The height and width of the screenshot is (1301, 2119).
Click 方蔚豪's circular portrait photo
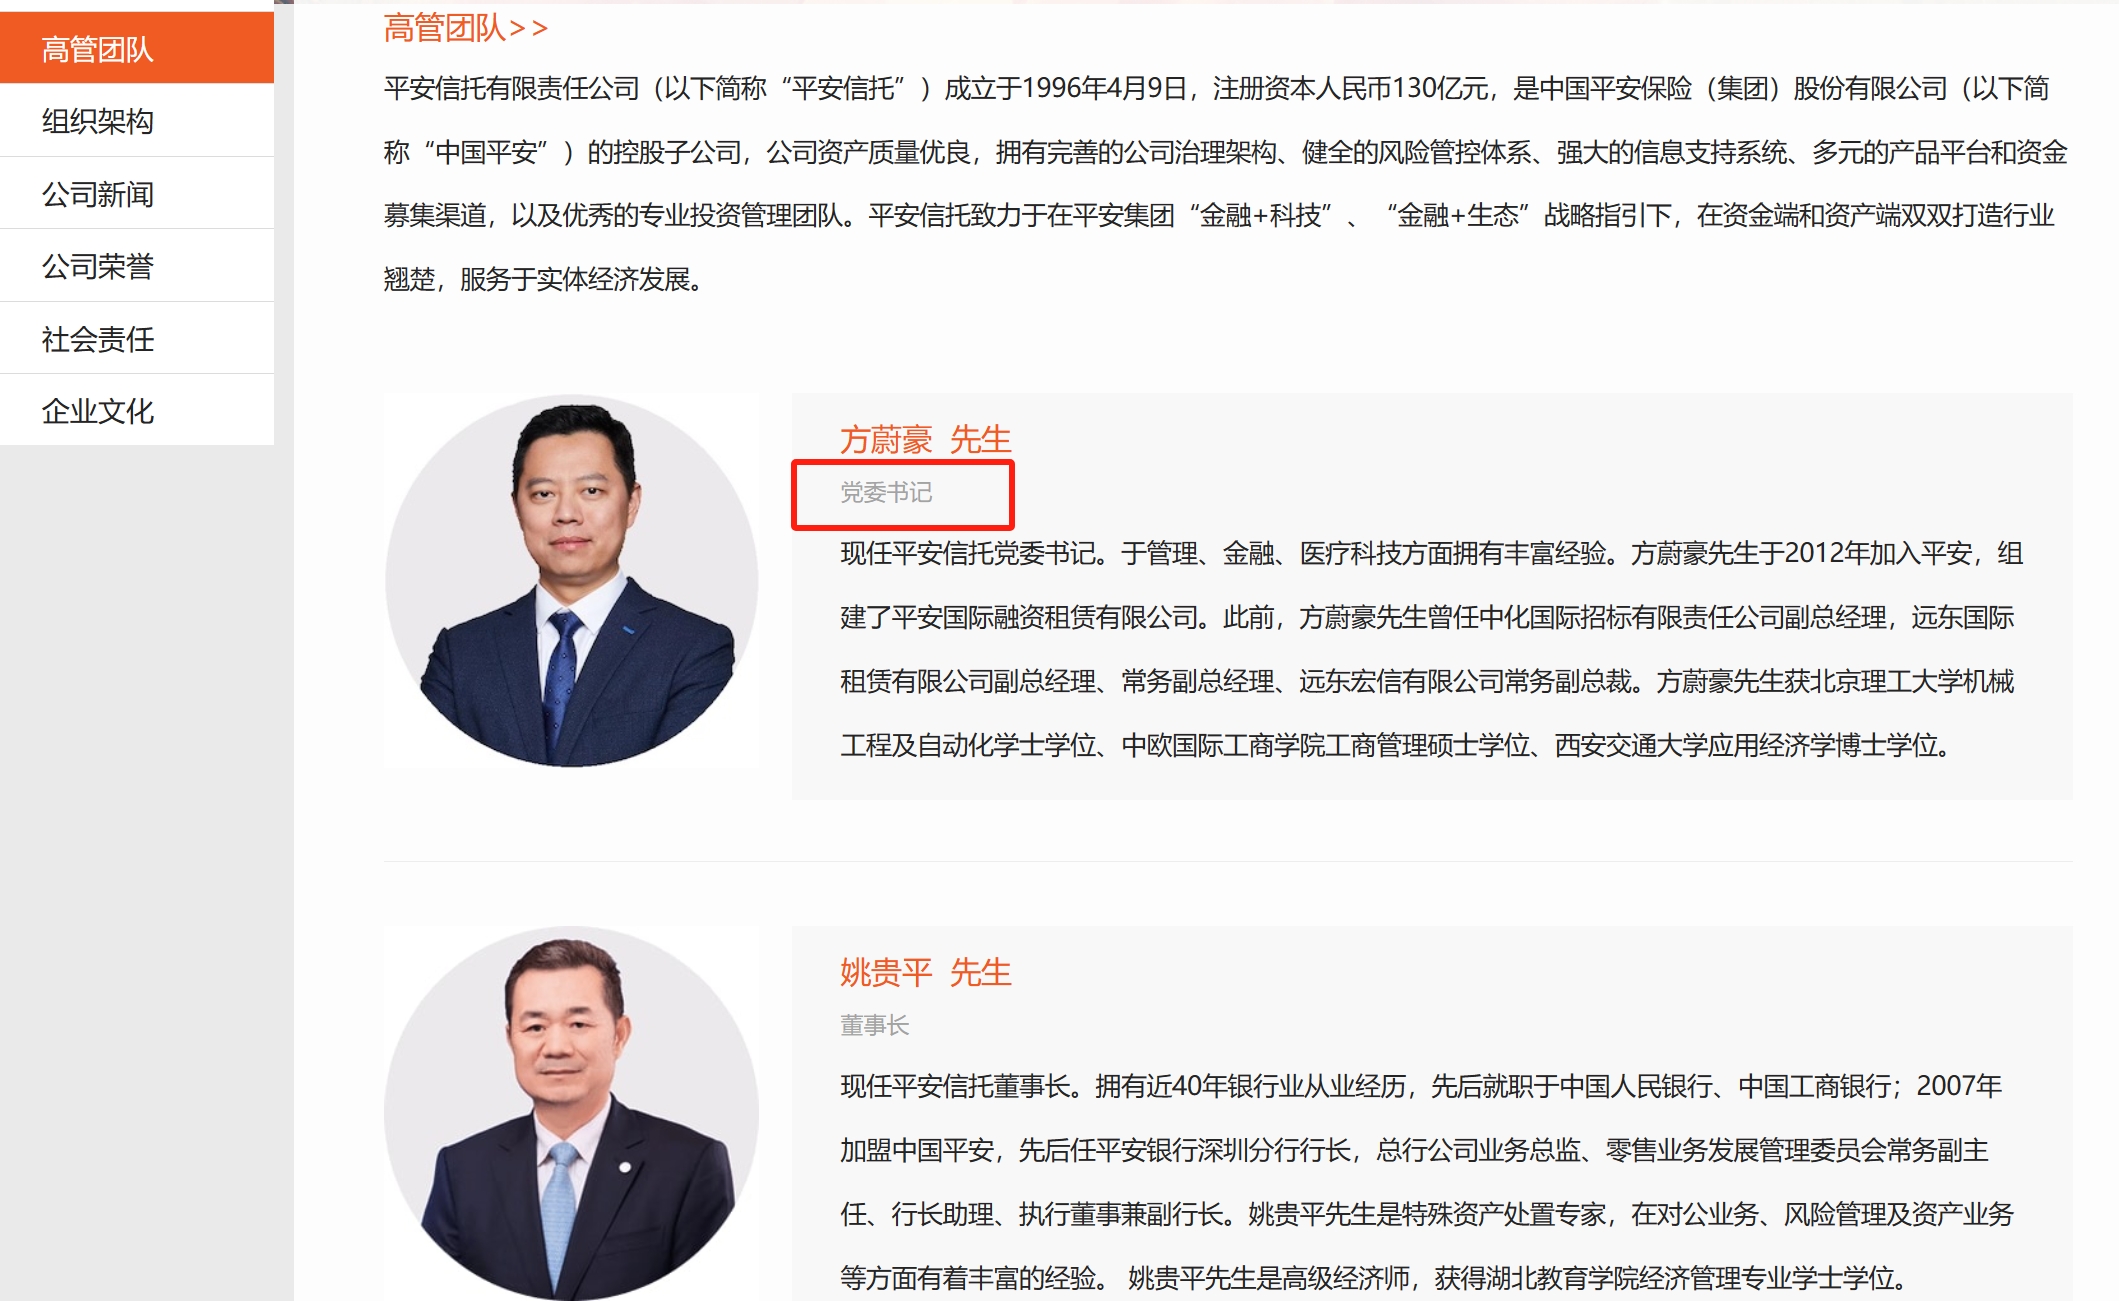coord(572,581)
